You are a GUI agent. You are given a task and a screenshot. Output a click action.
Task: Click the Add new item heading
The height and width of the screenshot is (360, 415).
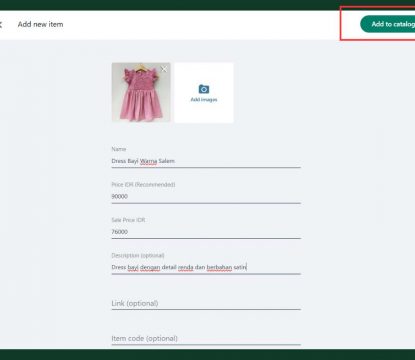[x=40, y=24]
